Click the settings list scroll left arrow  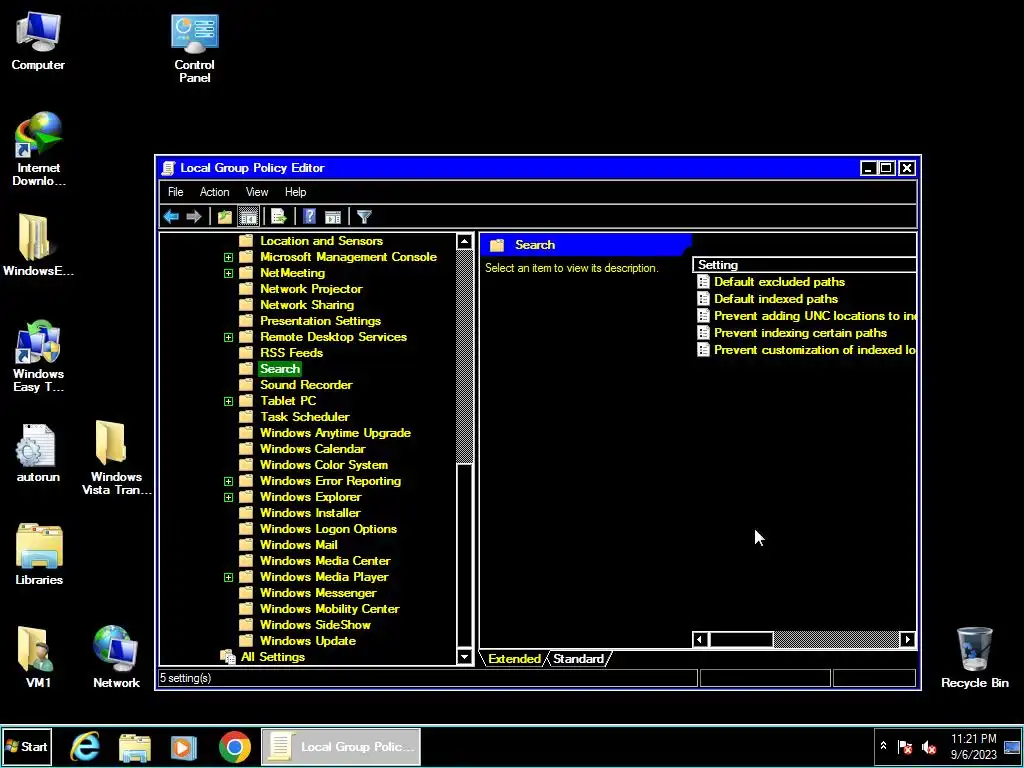[700, 639]
